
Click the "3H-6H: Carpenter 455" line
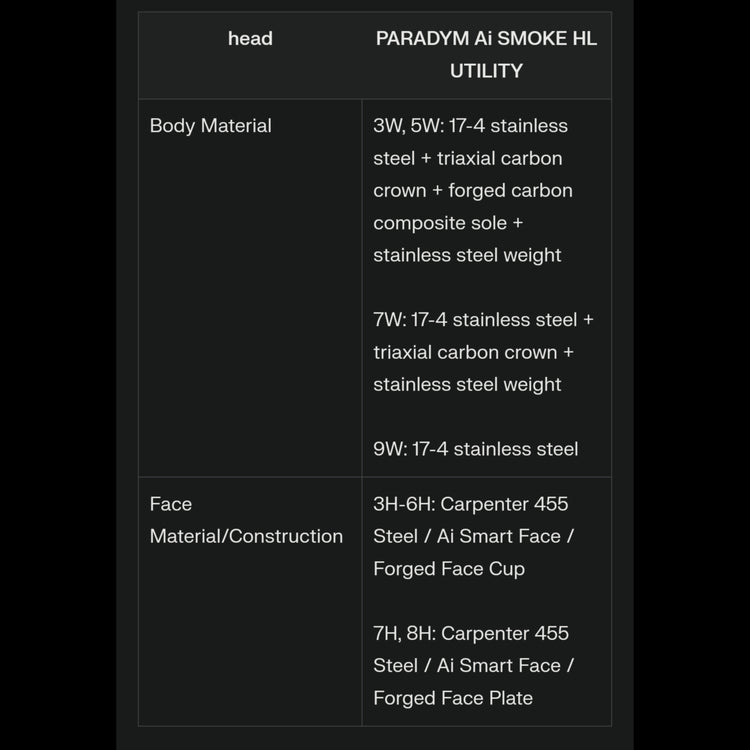471,504
